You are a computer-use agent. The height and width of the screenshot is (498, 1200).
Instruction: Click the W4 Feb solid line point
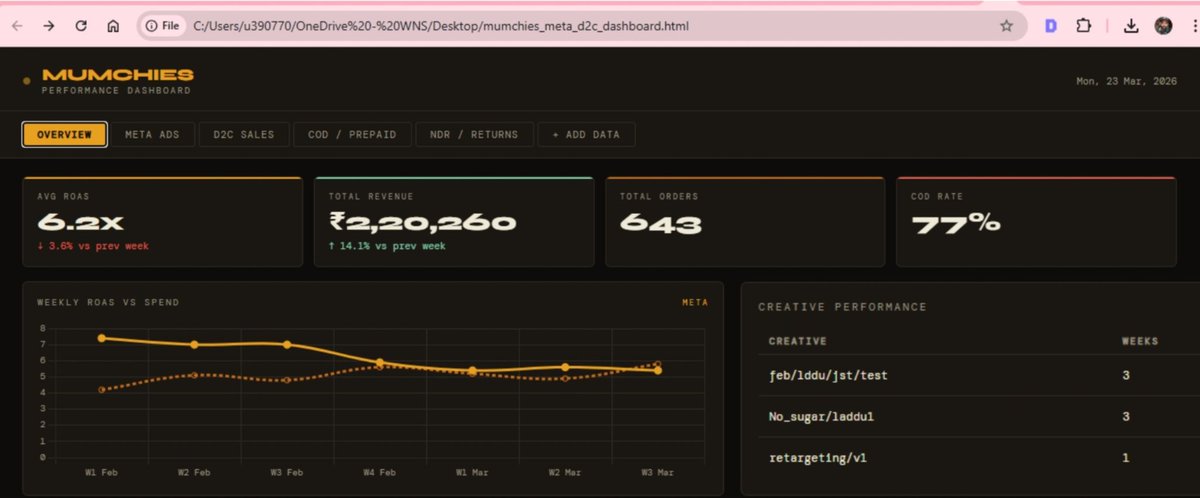point(380,363)
